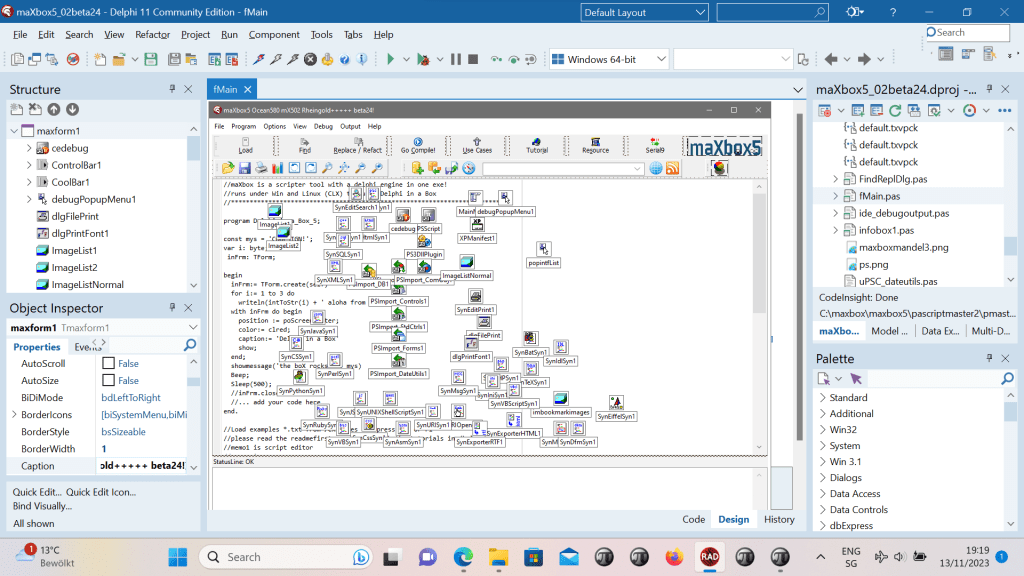Toggle the AutoSize property checkbox
1024x576 pixels.
pyautogui.click(x=109, y=380)
